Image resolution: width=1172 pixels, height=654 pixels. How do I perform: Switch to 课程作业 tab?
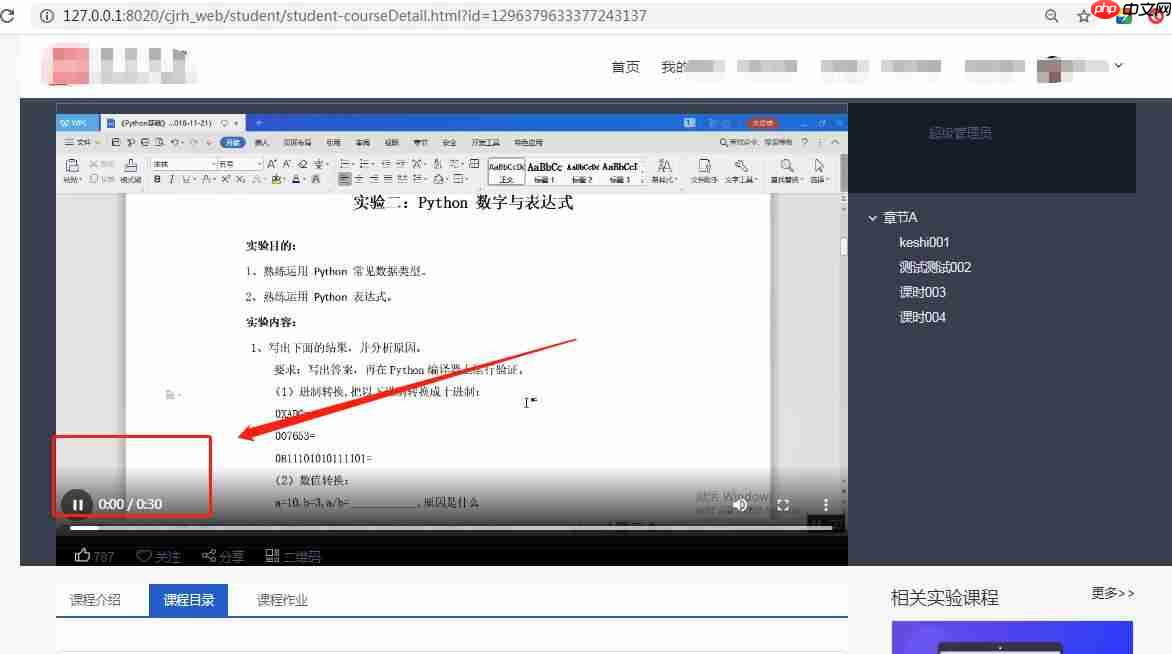coord(282,600)
